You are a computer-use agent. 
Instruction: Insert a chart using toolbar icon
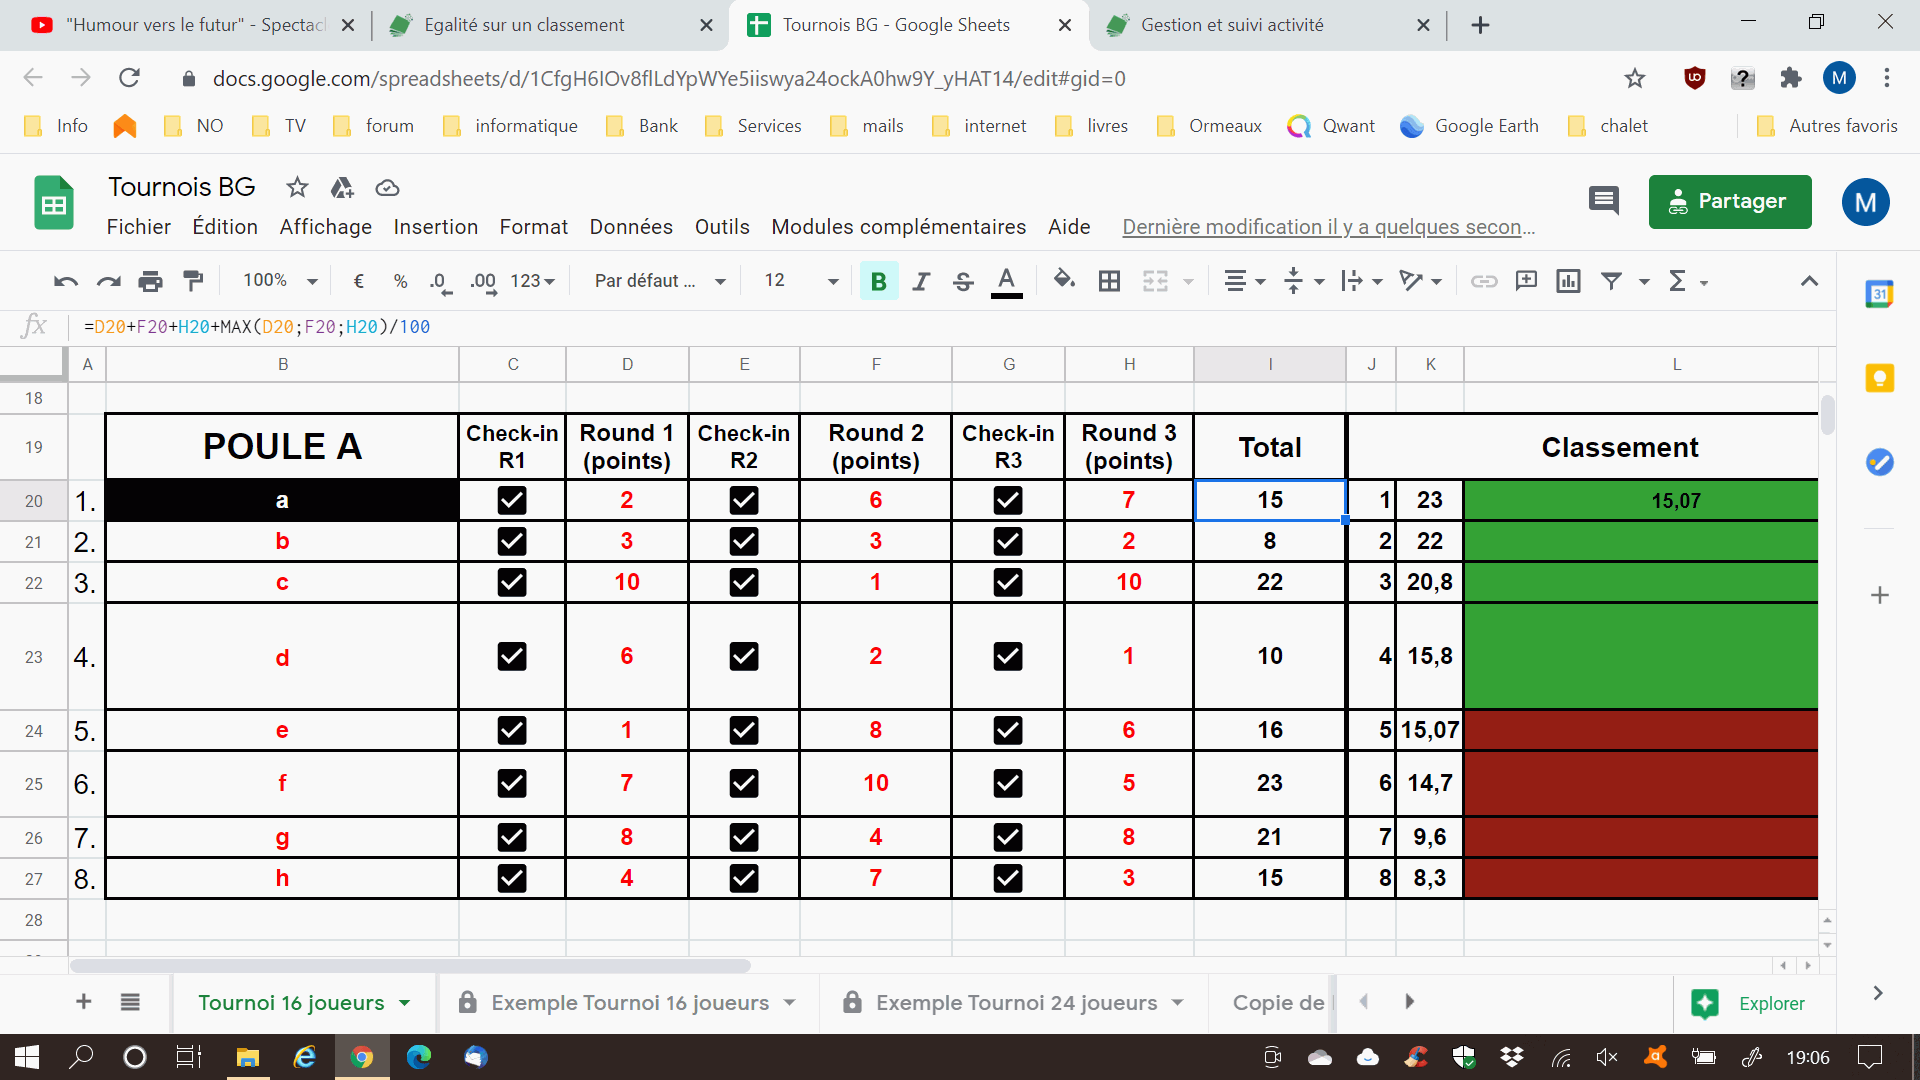tap(1568, 281)
